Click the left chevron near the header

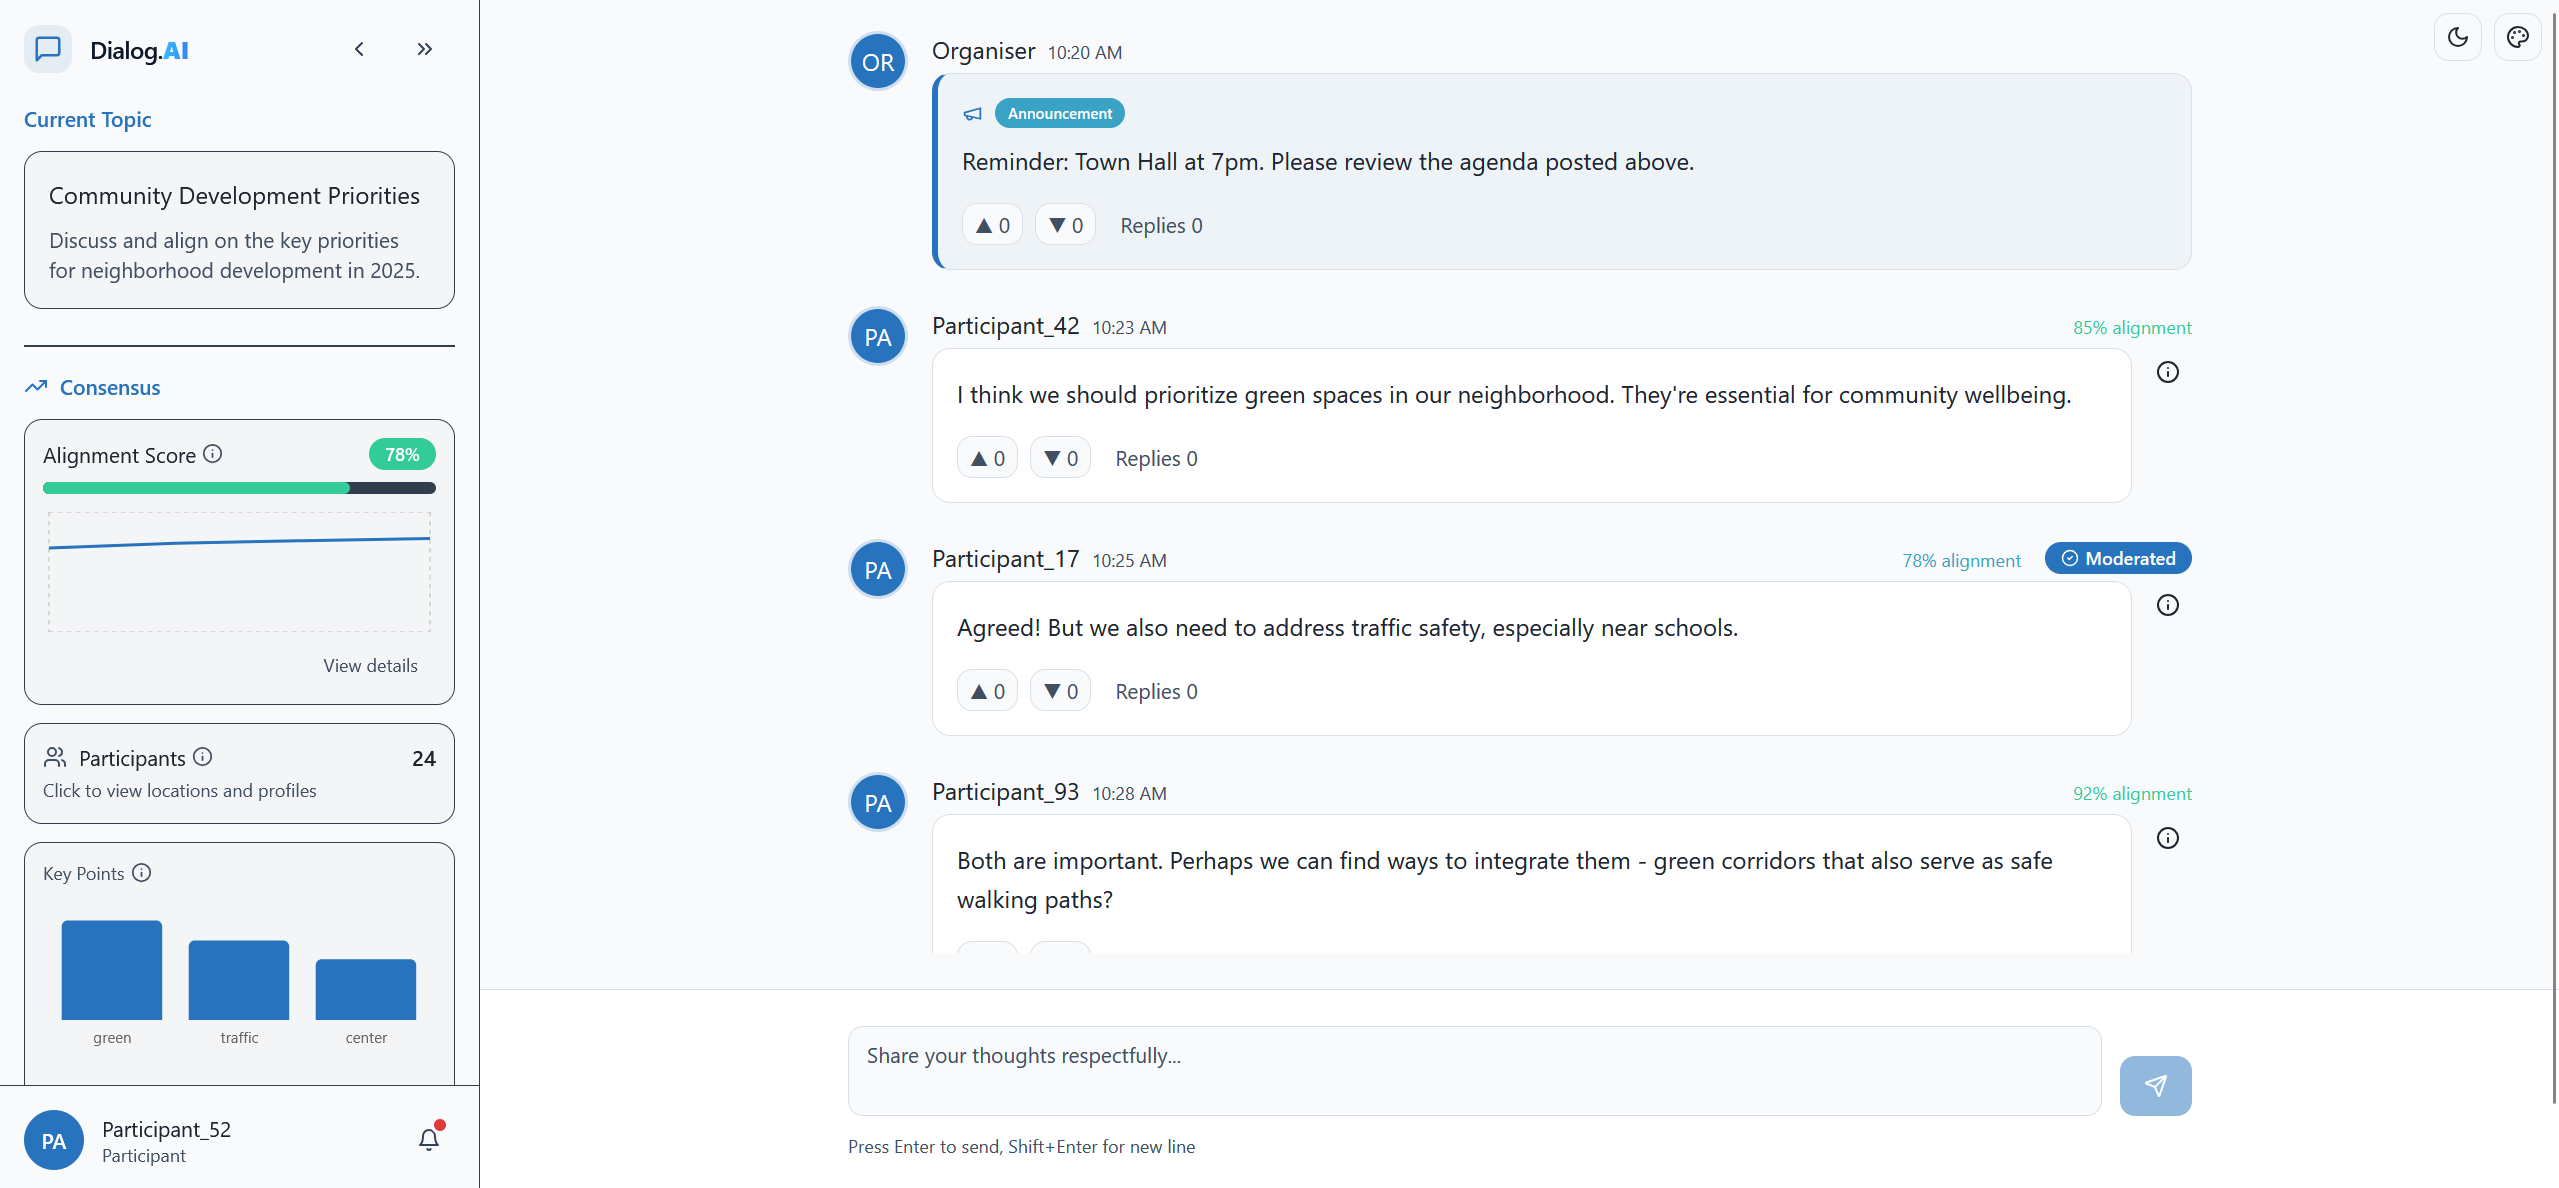coord(358,48)
